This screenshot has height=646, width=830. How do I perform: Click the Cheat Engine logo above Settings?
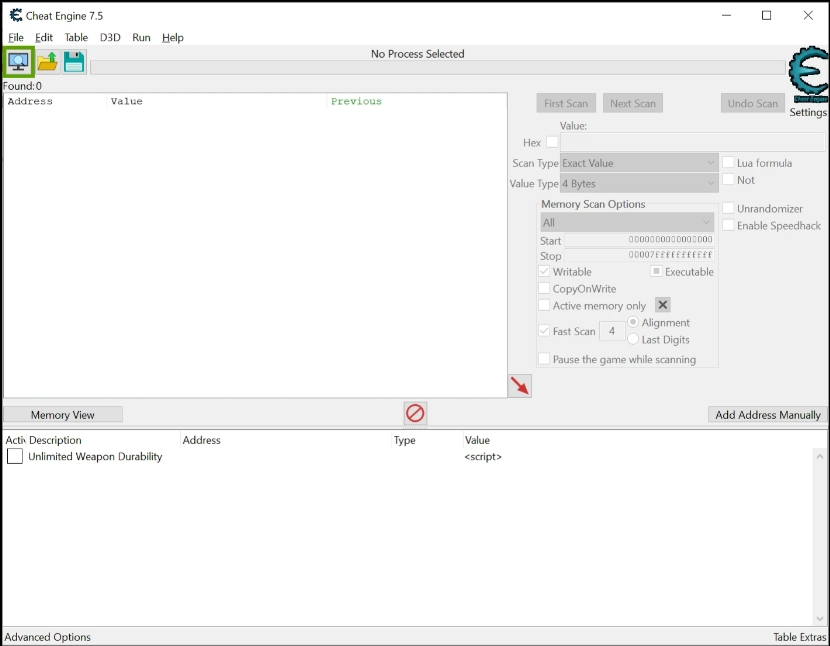808,74
